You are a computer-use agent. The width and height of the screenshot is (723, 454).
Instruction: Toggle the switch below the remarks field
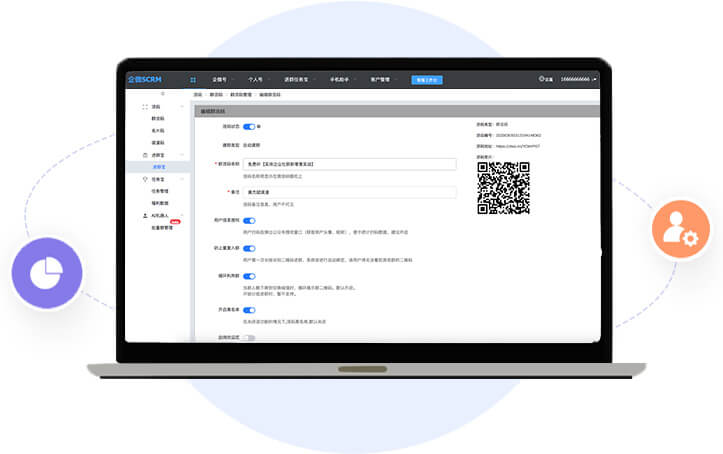249,220
